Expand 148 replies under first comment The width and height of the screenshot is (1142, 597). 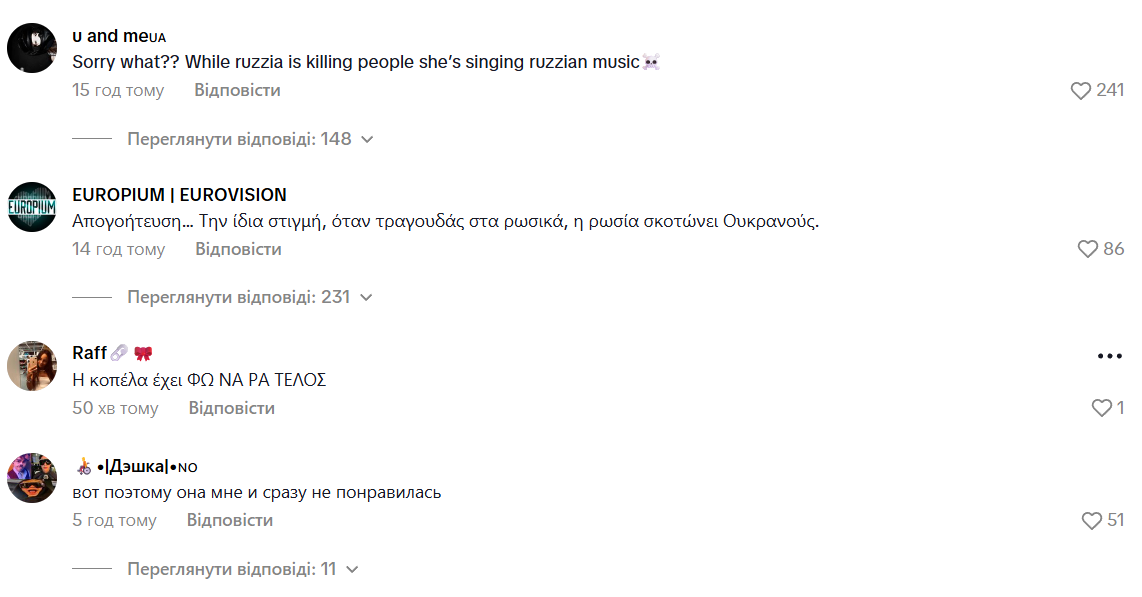250,139
